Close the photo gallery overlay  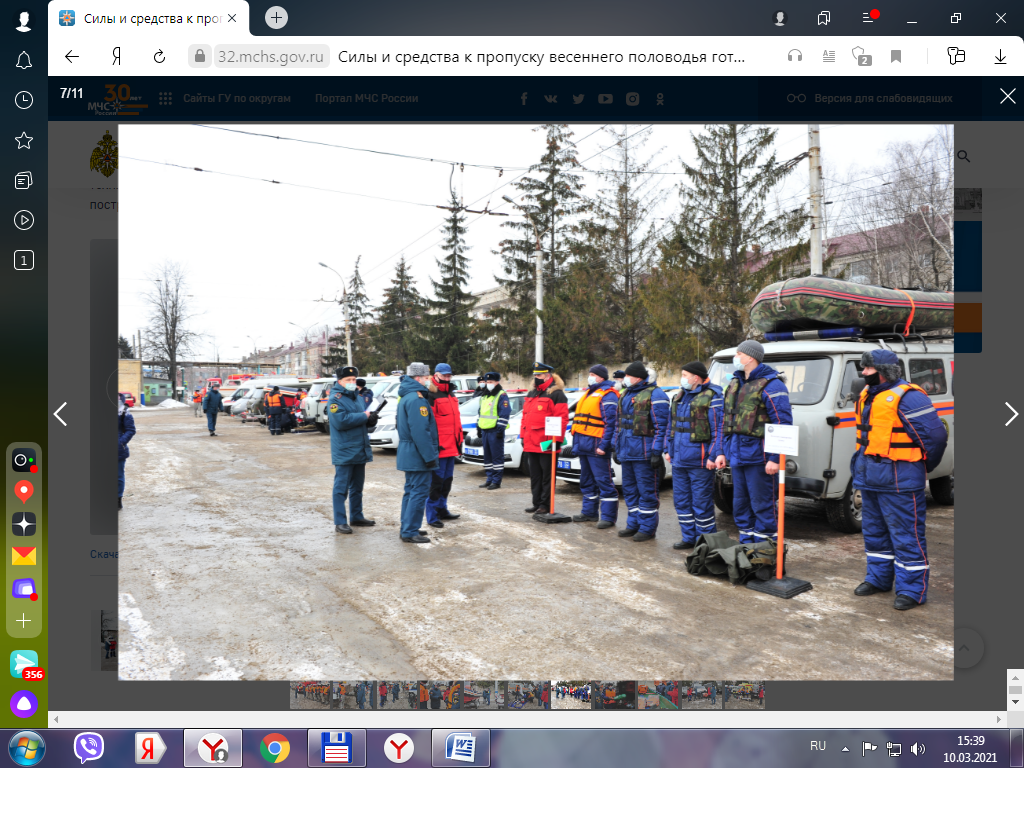1008,97
